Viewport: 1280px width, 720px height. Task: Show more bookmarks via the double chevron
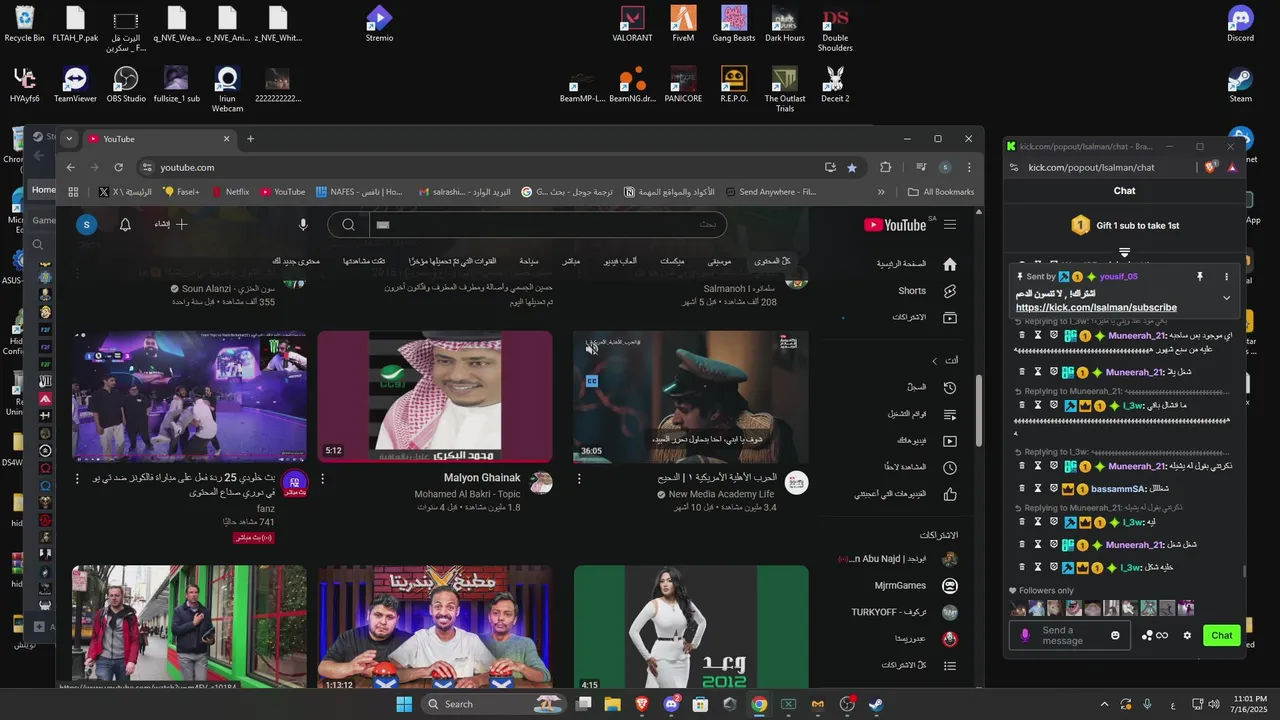881,192
